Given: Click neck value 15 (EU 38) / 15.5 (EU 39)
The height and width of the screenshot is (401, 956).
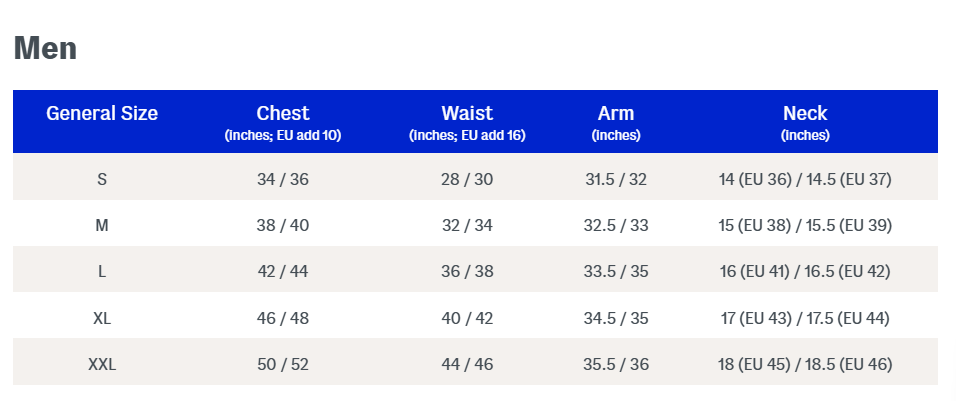Looking at the screenshot, I should click(805, 226).
